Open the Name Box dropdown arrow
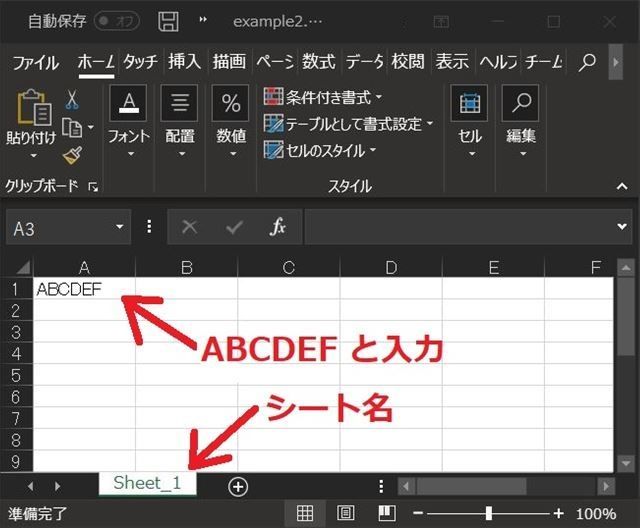This screenshot has width=640, height=528. click(120, 227)
